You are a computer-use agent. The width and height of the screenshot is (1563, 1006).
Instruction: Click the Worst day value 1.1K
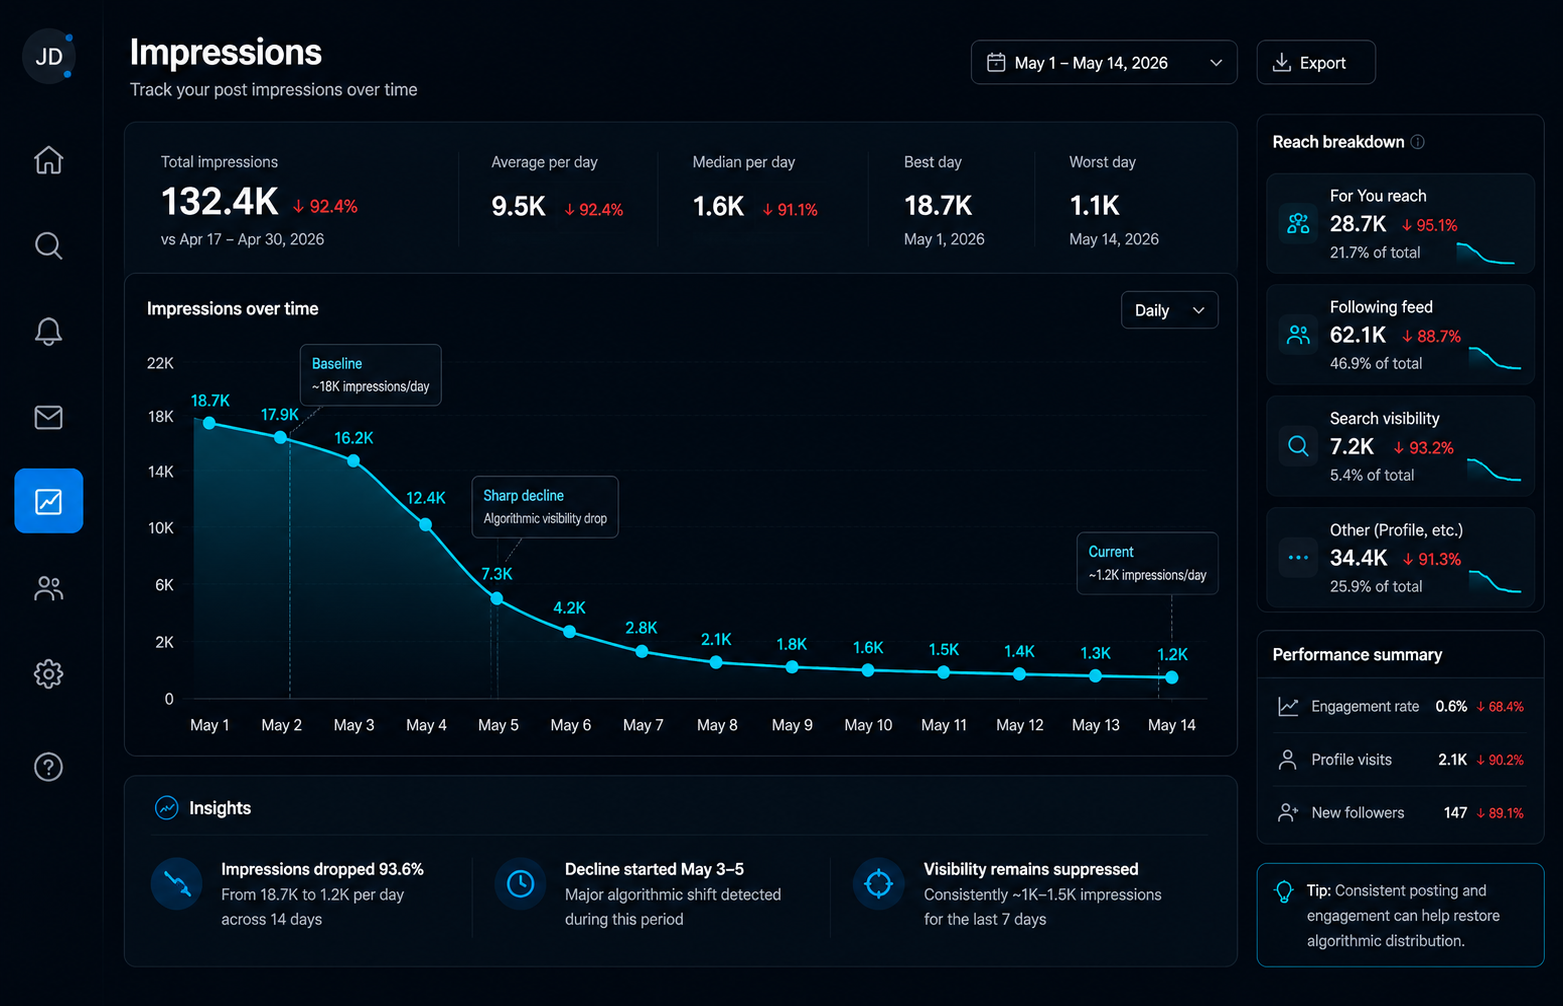pos(1094,206)
